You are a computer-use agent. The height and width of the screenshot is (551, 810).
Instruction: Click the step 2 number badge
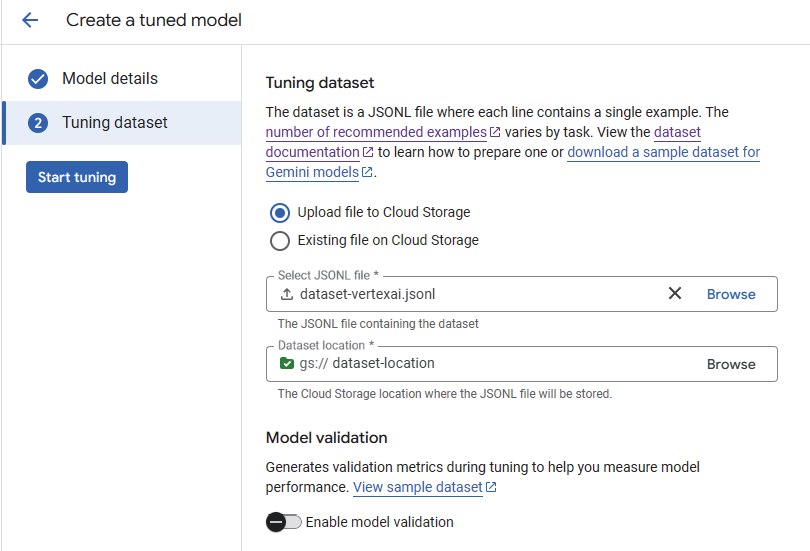38,123
